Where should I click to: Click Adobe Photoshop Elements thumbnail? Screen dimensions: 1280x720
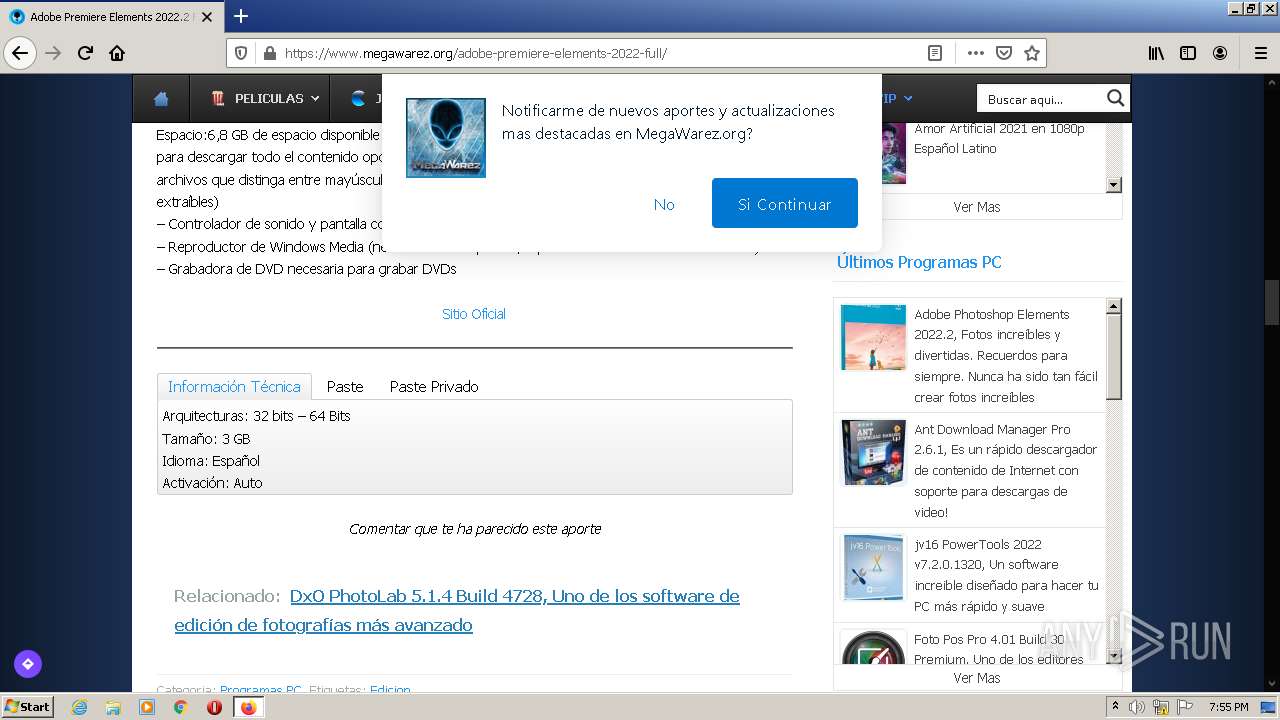873,338
